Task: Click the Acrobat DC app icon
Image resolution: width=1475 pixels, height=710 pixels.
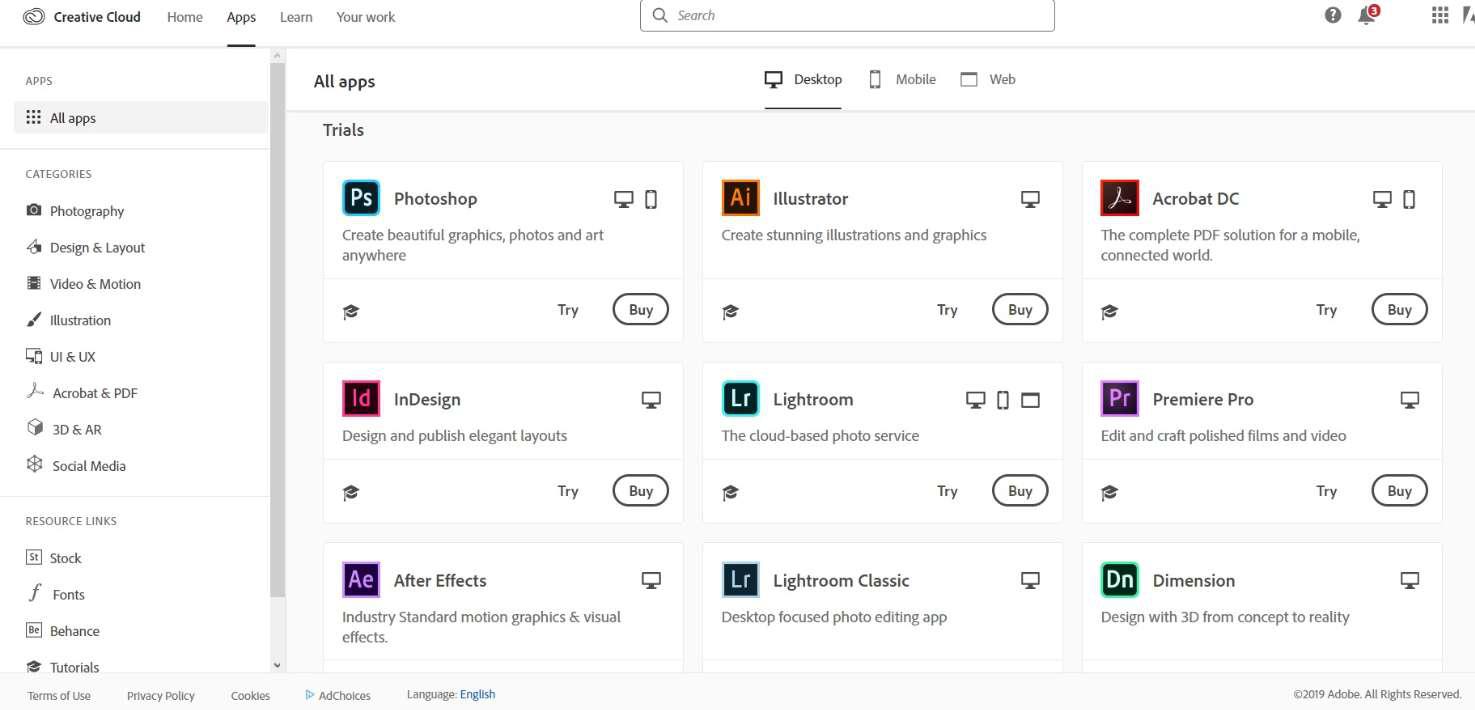Action: click(x=1119, y=198)
